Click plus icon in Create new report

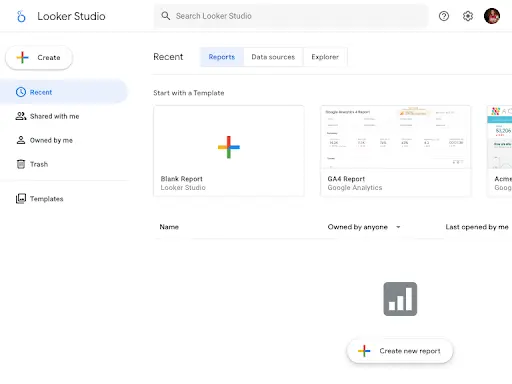coord(364,351)
